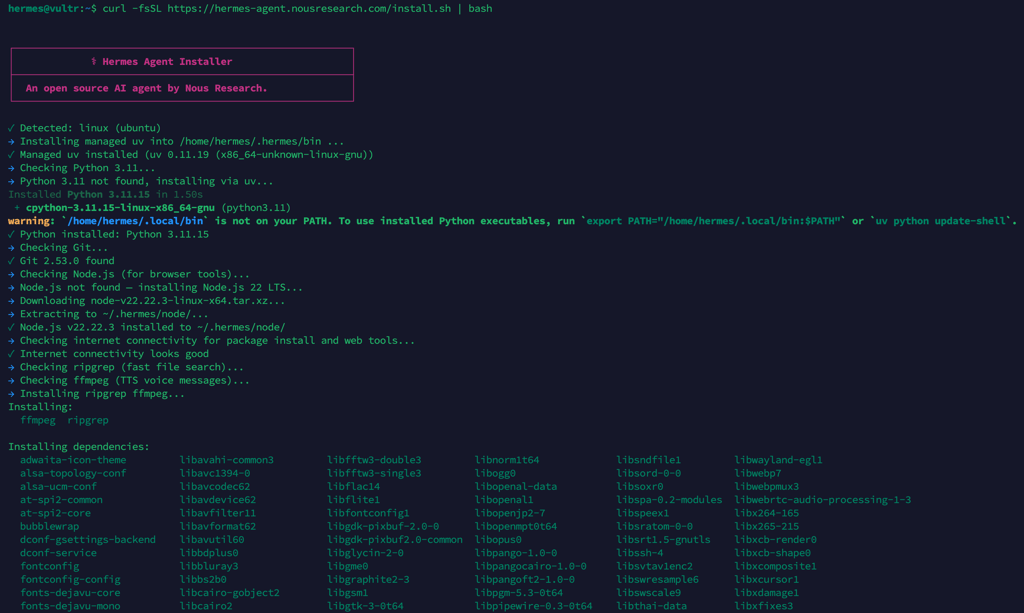Click the package name 'libxcursor1'

tap(767, 579)
